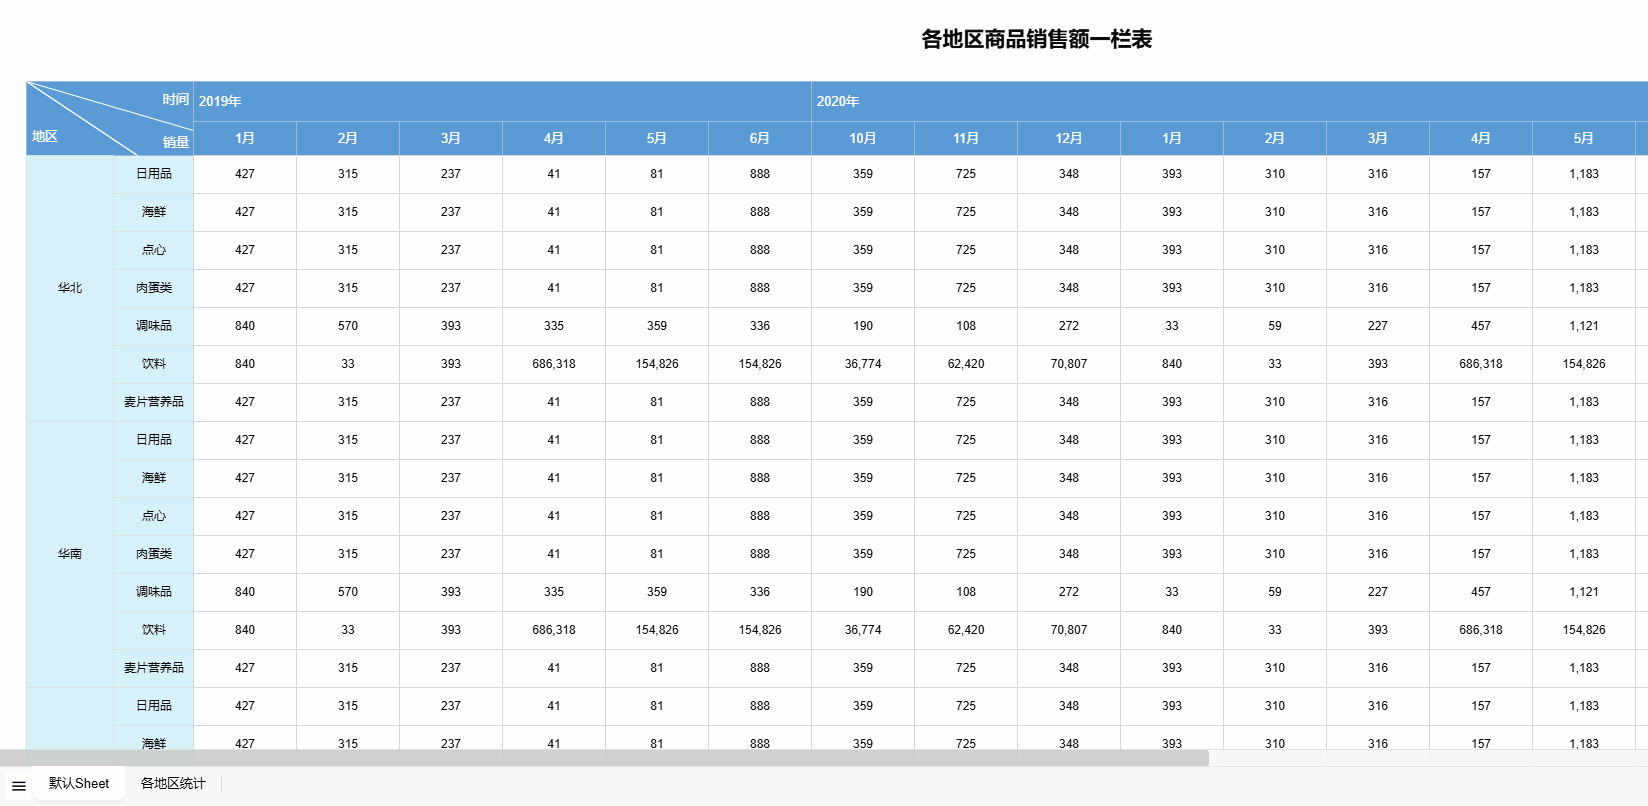Click 1,121 cell in 华北 调味品 row
Screen dimensions: 1648x806
click(x=1584, y=326)
